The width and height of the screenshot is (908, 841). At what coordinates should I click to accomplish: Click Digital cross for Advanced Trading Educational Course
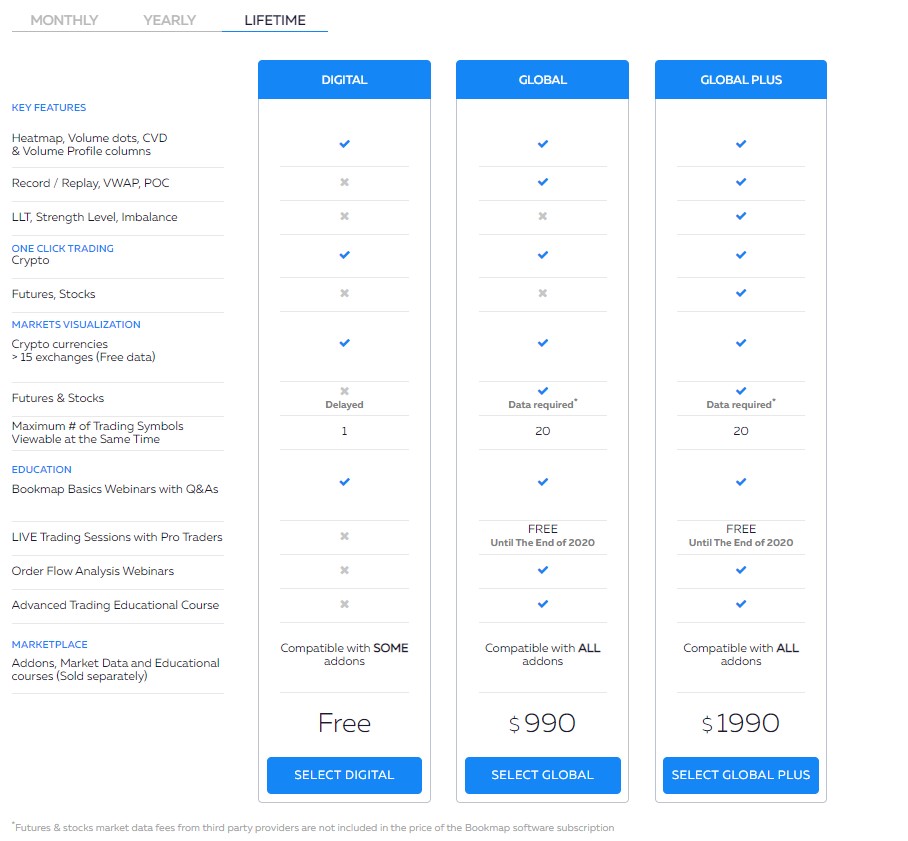(345, 604)
